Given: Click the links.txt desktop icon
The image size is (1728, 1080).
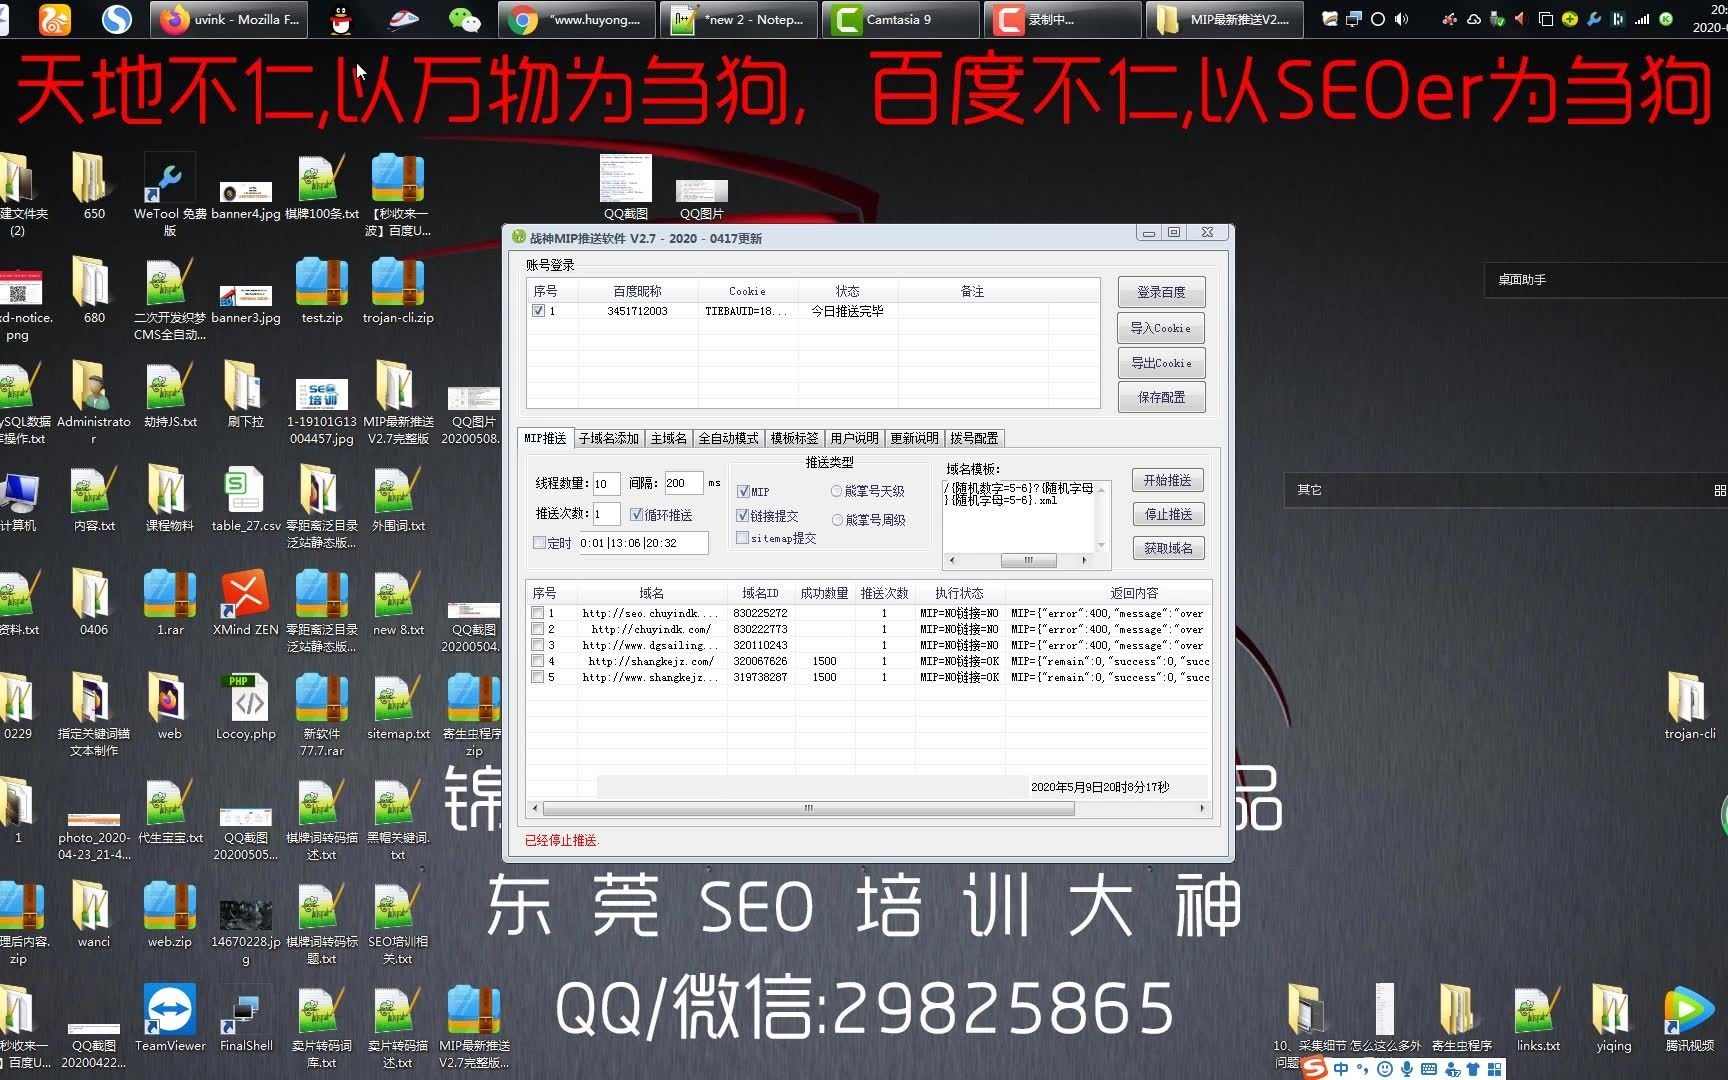Looking at the screenshot, I should point(1537,1018).
